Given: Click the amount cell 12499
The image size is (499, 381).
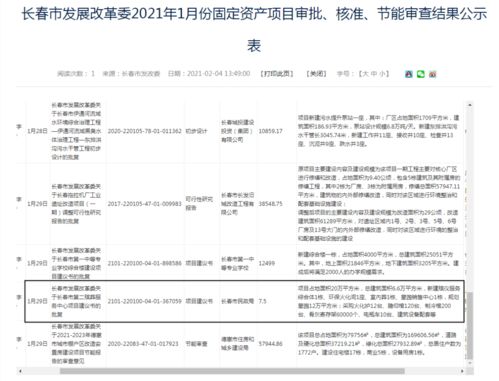Looking at the screenshot, I should click(267, 263).
